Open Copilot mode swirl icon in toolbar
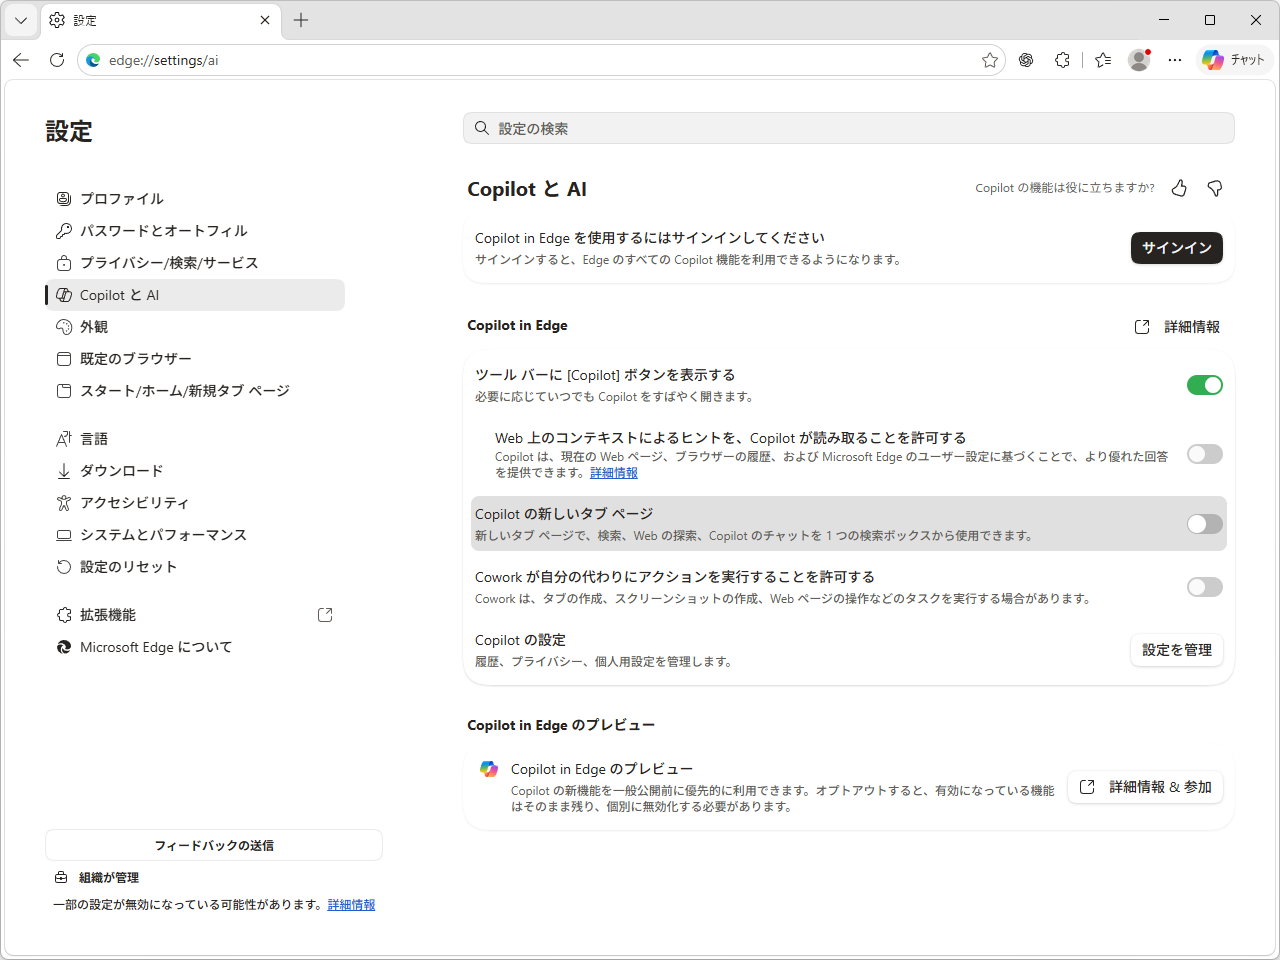 click(x=1026, y=60)
